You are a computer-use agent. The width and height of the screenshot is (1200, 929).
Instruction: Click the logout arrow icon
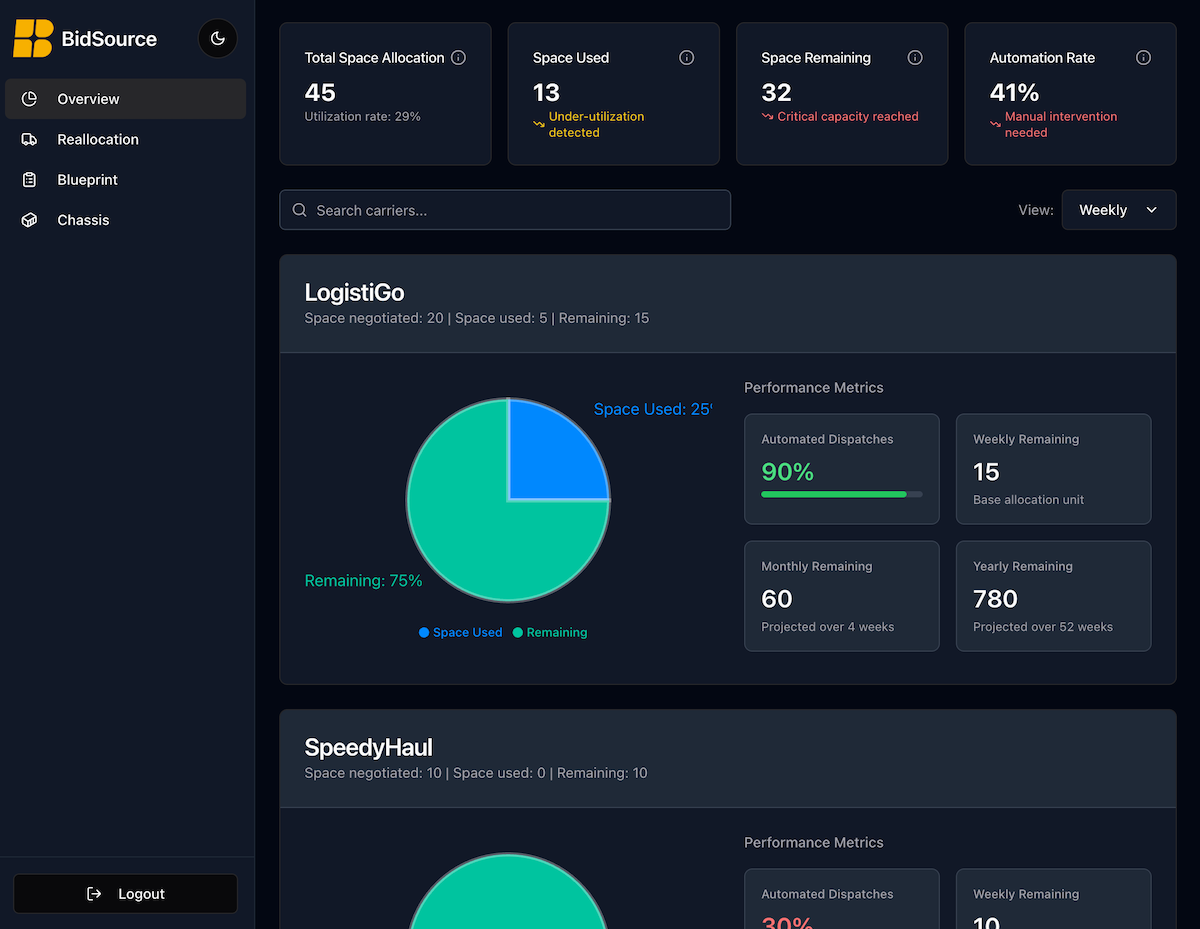tap(95, 894)
